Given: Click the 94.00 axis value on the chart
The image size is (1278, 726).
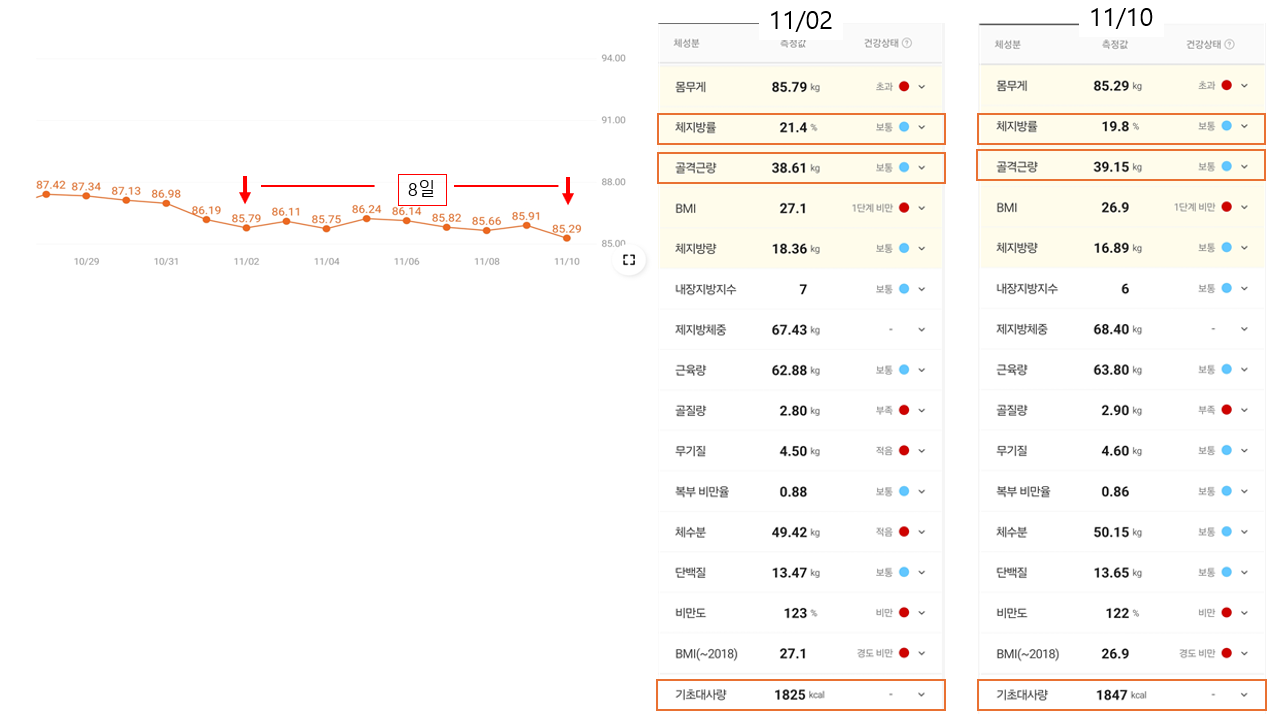Looking at the screenshot, I should click(613, 59).
